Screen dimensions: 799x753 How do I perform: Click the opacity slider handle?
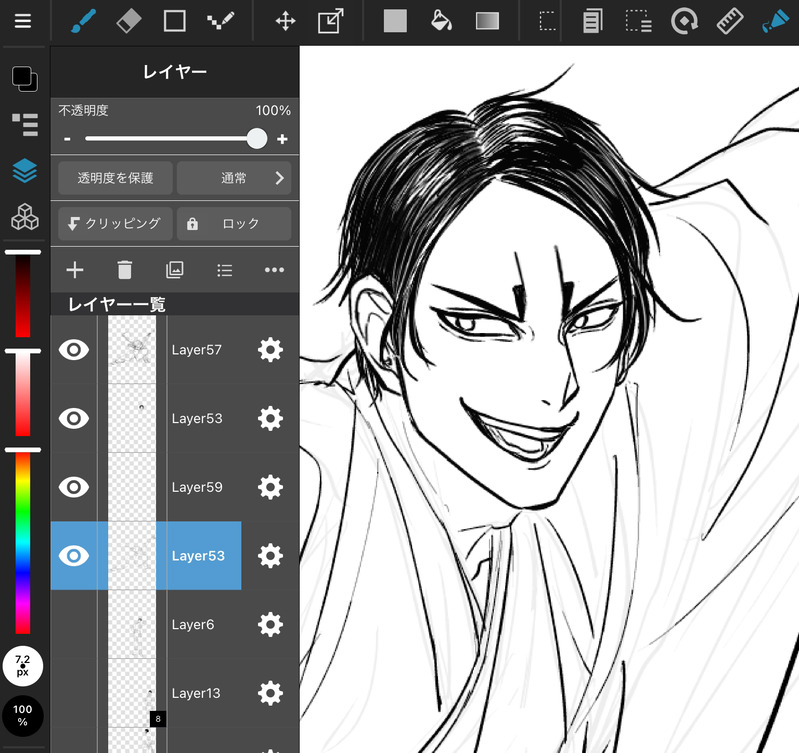[257, 139]
